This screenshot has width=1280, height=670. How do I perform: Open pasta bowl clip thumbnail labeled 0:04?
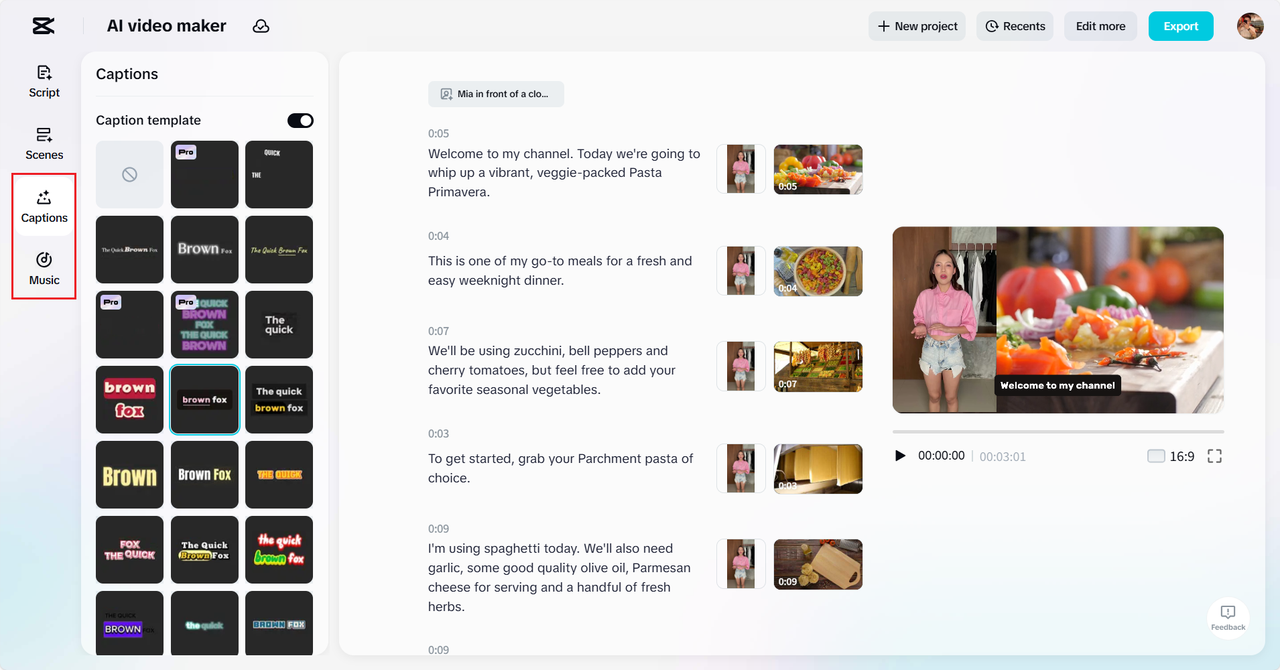pyautogui.click(x=818, y=271)
